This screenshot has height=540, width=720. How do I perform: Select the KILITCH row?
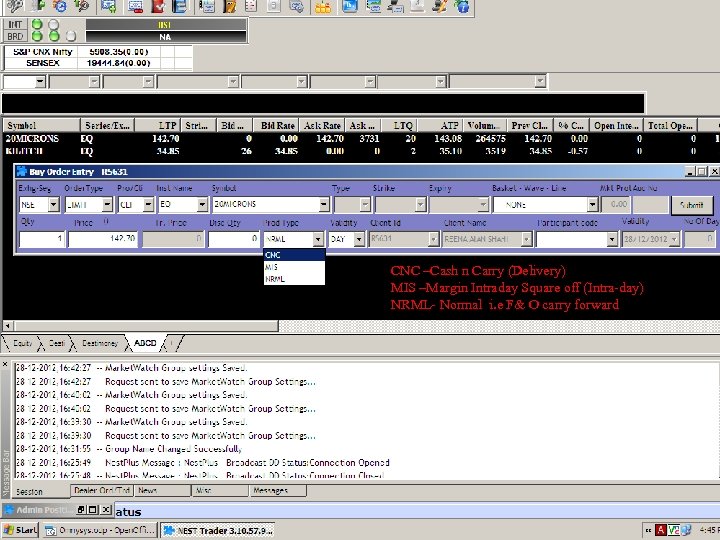(x=360, y=151)
